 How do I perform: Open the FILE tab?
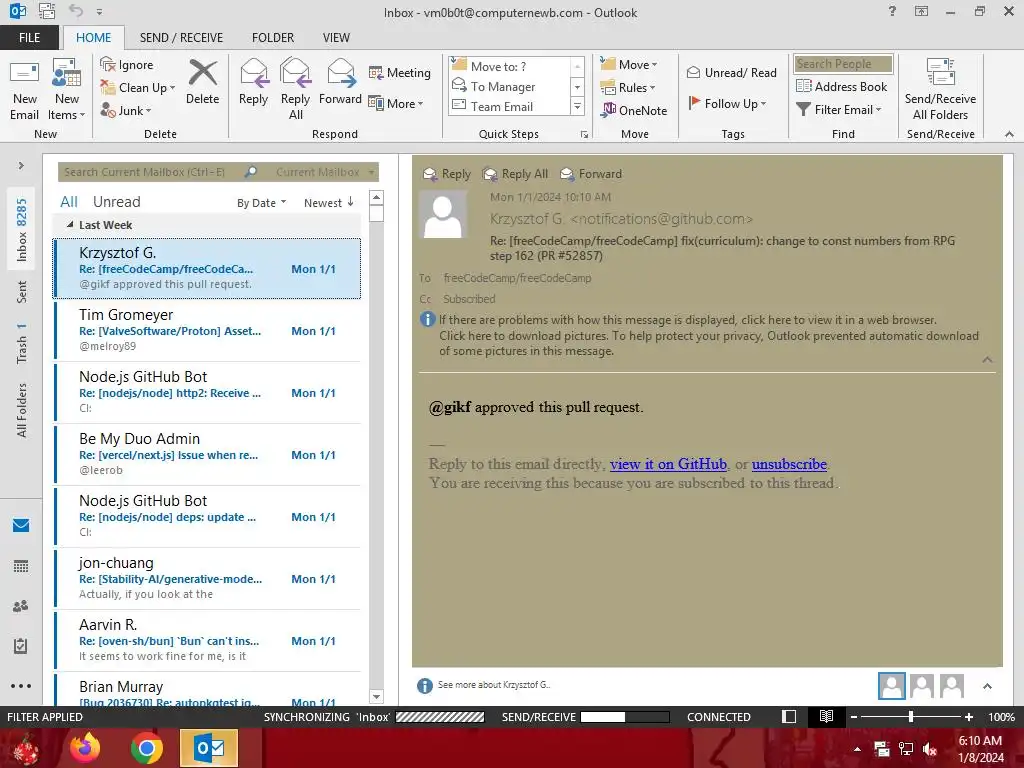point(29,37)
